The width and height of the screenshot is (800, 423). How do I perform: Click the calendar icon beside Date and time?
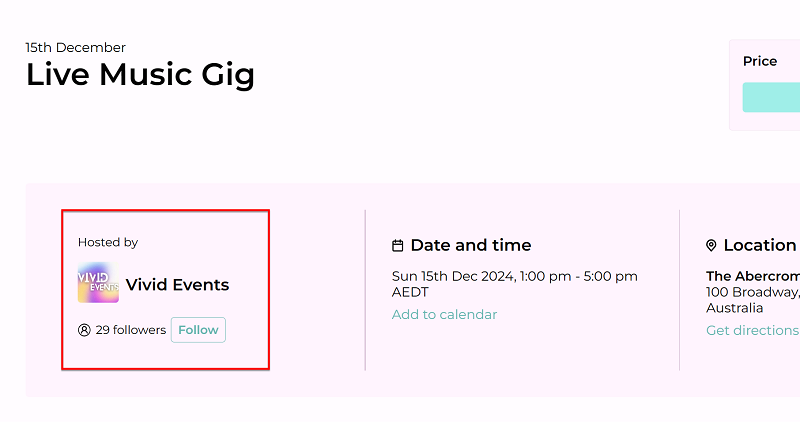(397, 246)
